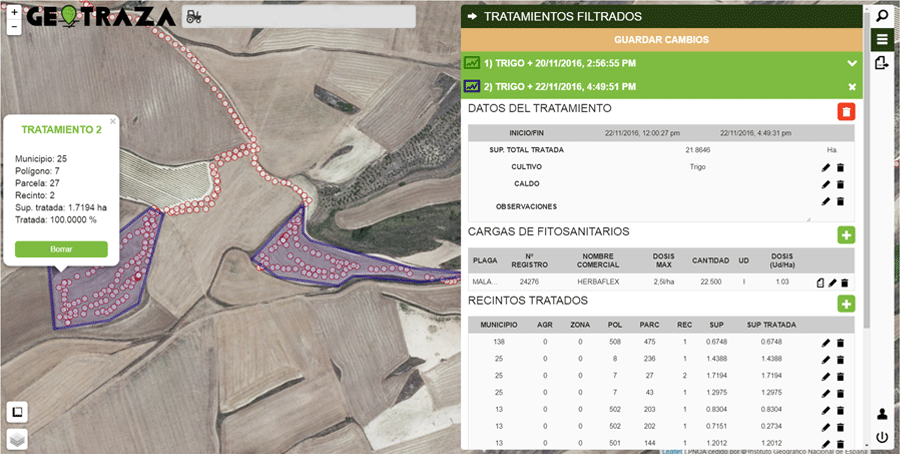
Task: Click the export document icon in sidebar
Action: coord(882,64)
